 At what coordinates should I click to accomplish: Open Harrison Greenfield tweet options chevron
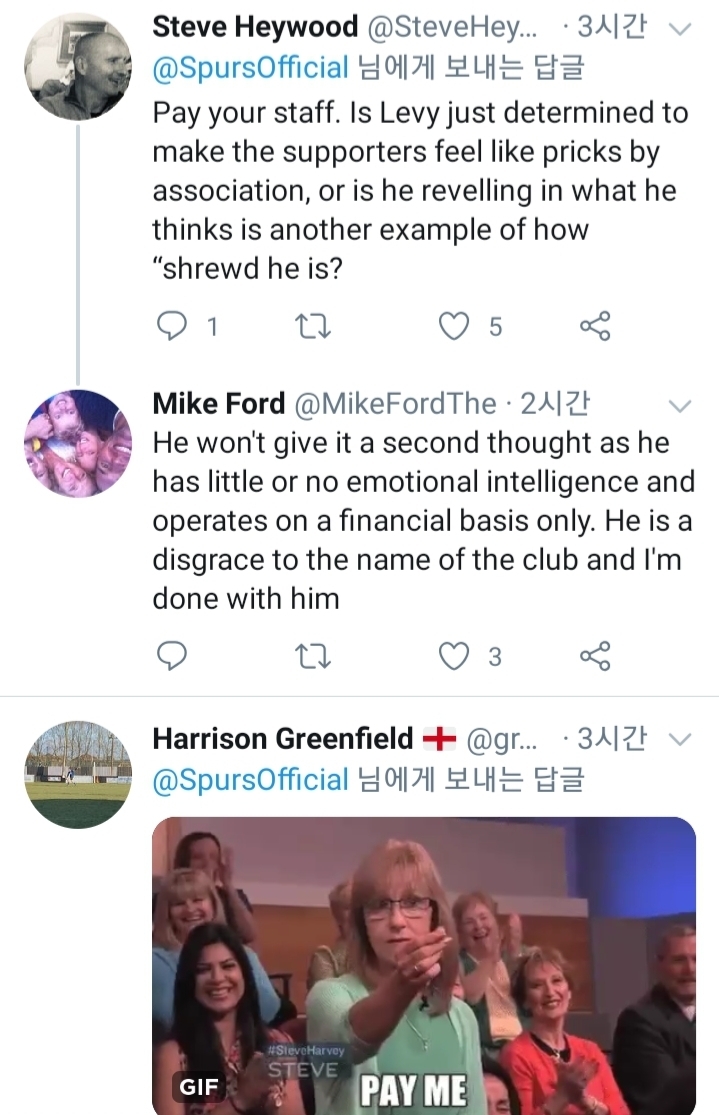[x=679, y=739]
